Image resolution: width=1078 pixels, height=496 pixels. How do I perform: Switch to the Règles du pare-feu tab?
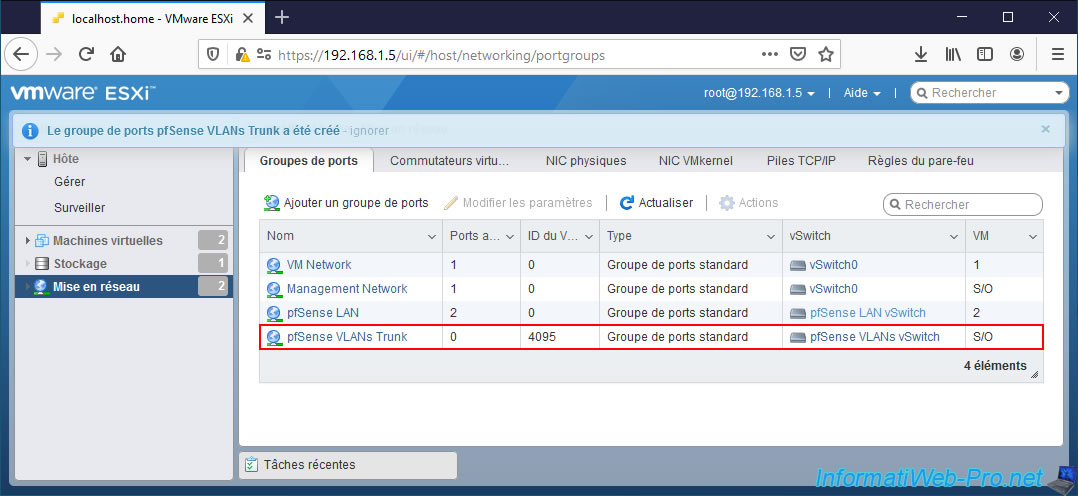[921, 160]
